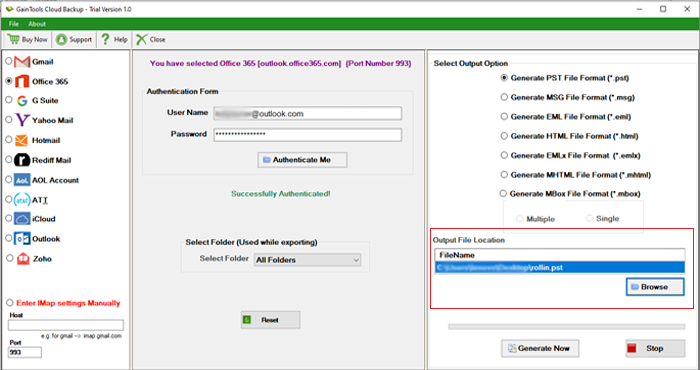Click the Outlook logo icon
This screenshot has width=700, height=370.
click(22, 239)
